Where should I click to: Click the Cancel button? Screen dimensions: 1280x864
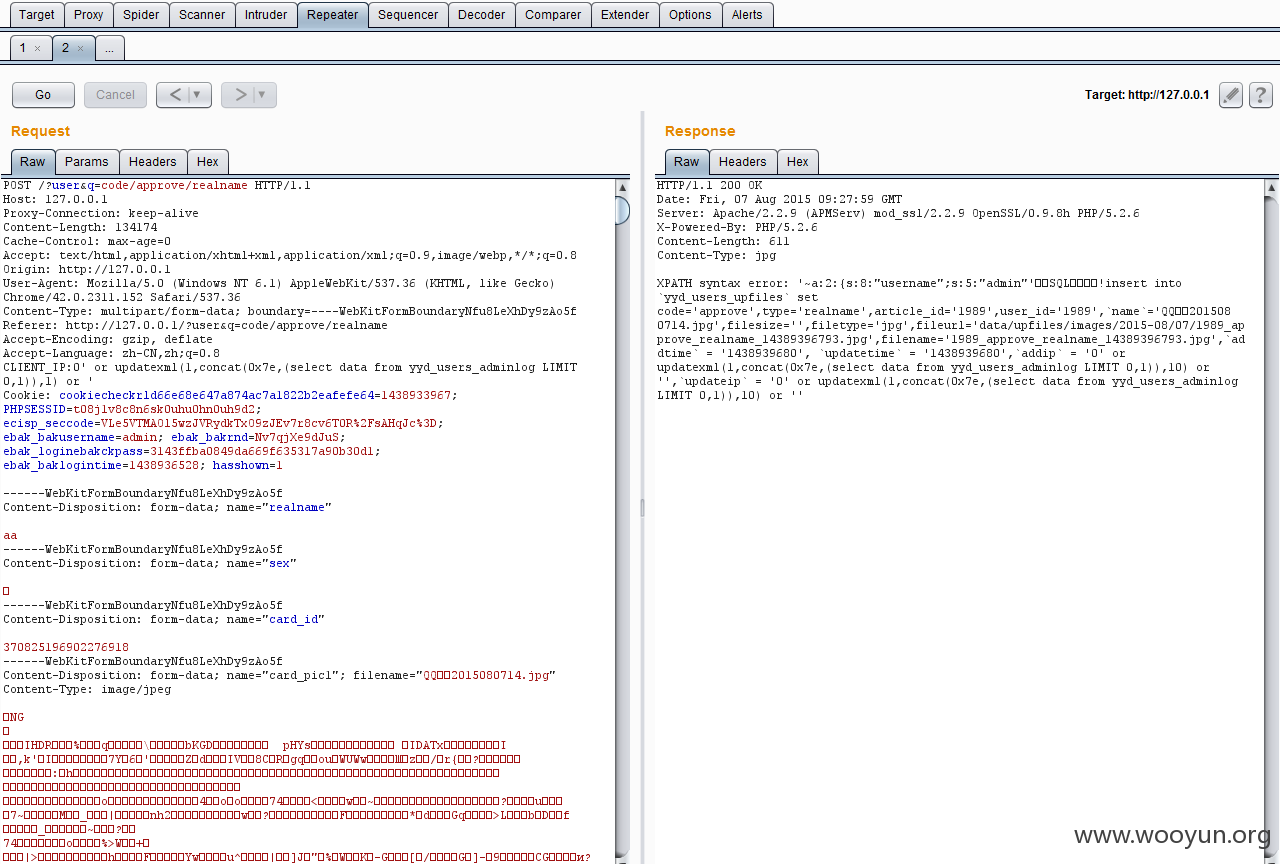point(115,95)
